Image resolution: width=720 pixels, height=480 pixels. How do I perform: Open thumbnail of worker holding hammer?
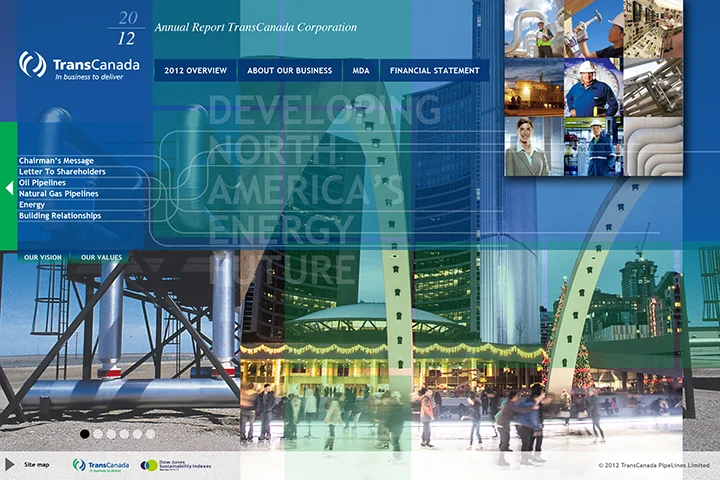[x=594, y=28]
